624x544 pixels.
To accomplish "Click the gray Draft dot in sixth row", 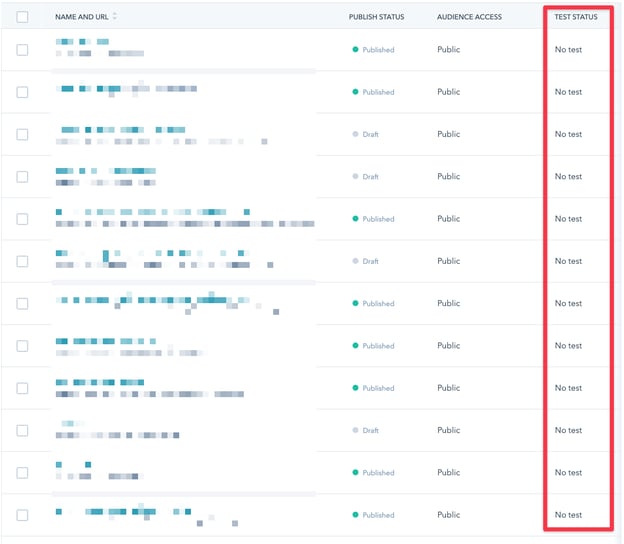I will point(355,261).
